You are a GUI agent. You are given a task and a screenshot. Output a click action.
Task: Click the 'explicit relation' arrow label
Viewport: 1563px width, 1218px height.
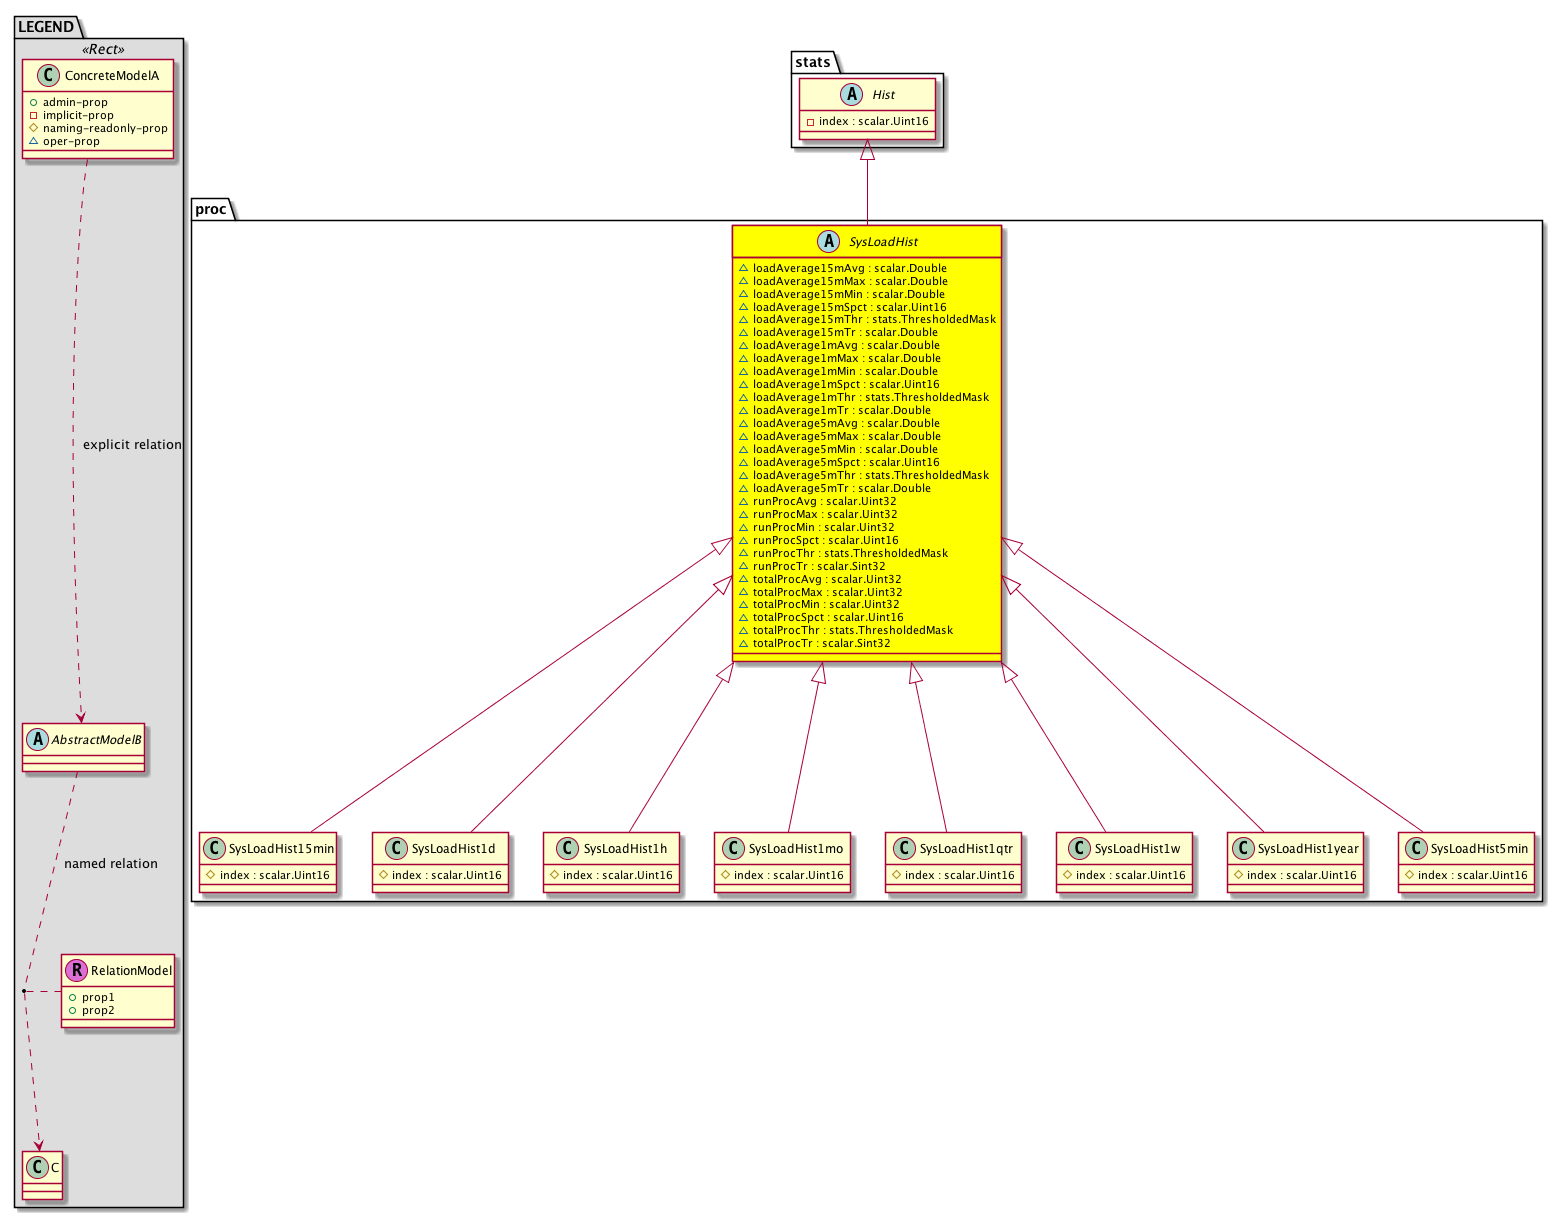[132, 445]
